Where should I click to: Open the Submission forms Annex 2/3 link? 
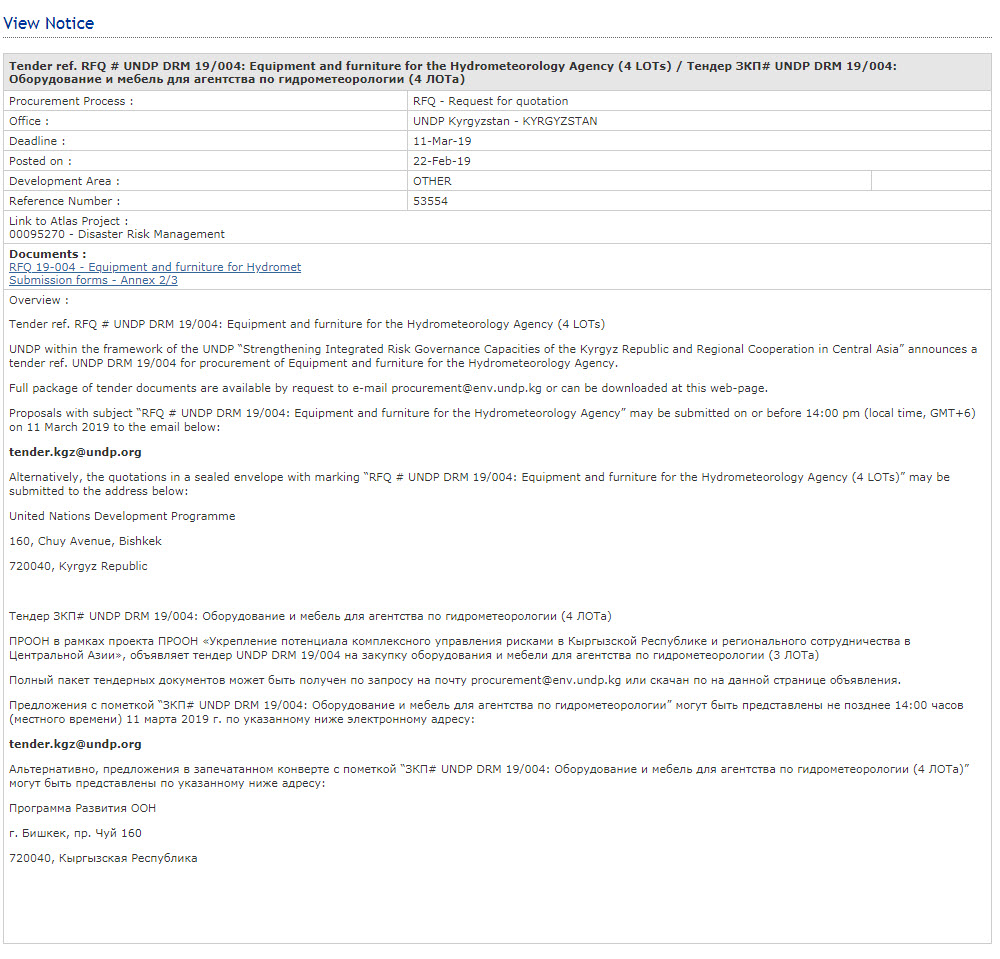pos(93,280)
